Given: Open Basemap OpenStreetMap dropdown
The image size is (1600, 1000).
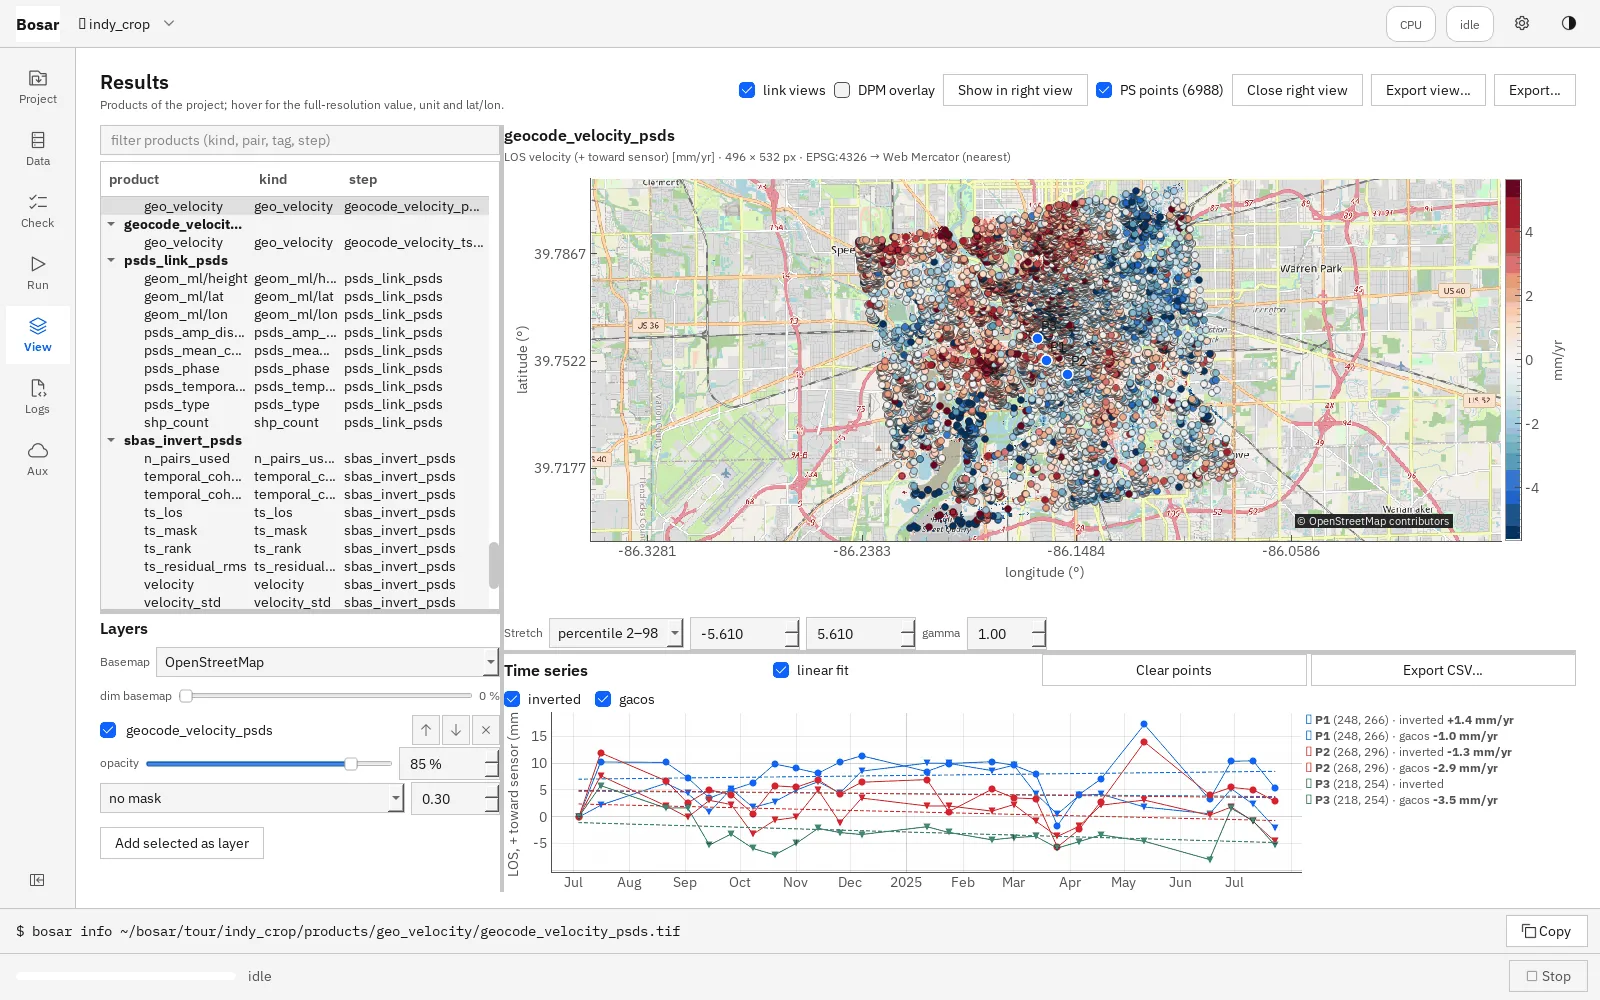Looking at the screenshot, I should tap(327, 662).
